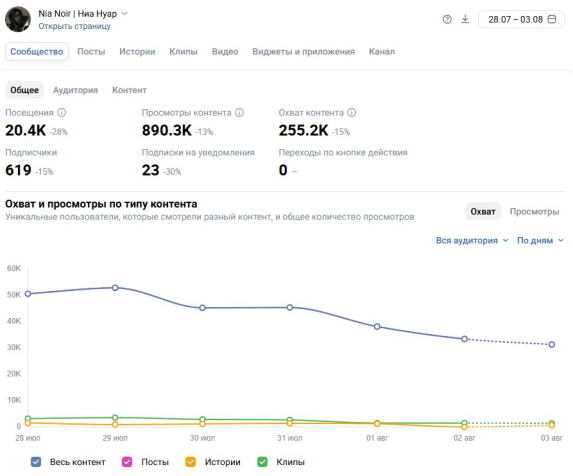This screenshot has height=476, width=573.
Task: Click info icon beside Просмотры контента
Action: [239, 113]
